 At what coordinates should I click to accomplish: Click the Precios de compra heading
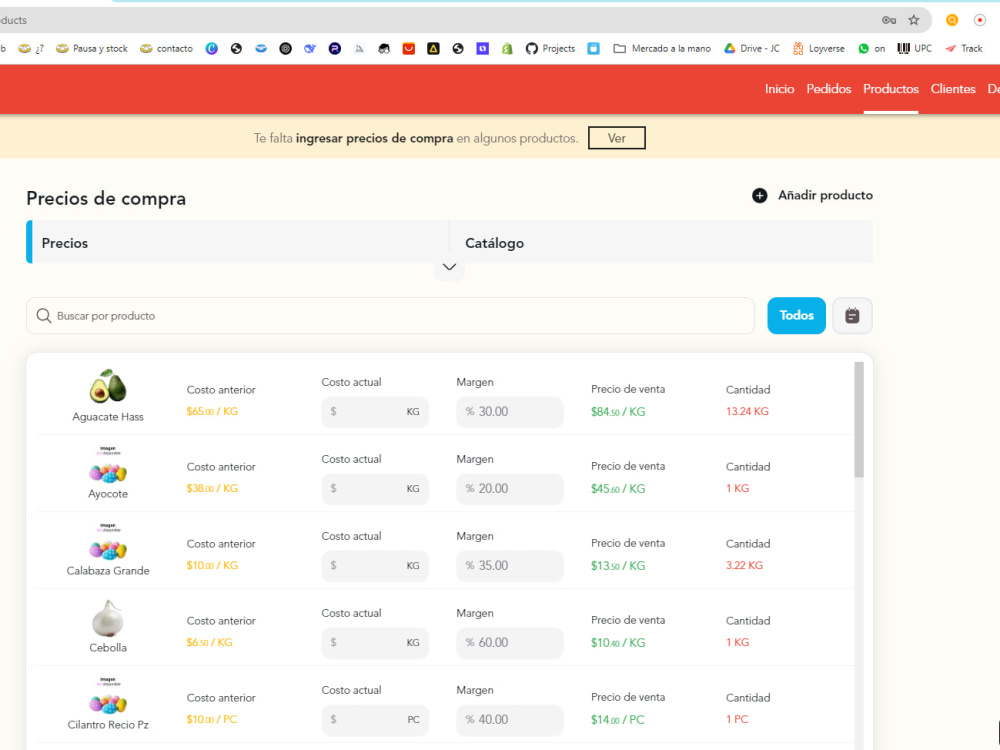[x=106, y=198]
